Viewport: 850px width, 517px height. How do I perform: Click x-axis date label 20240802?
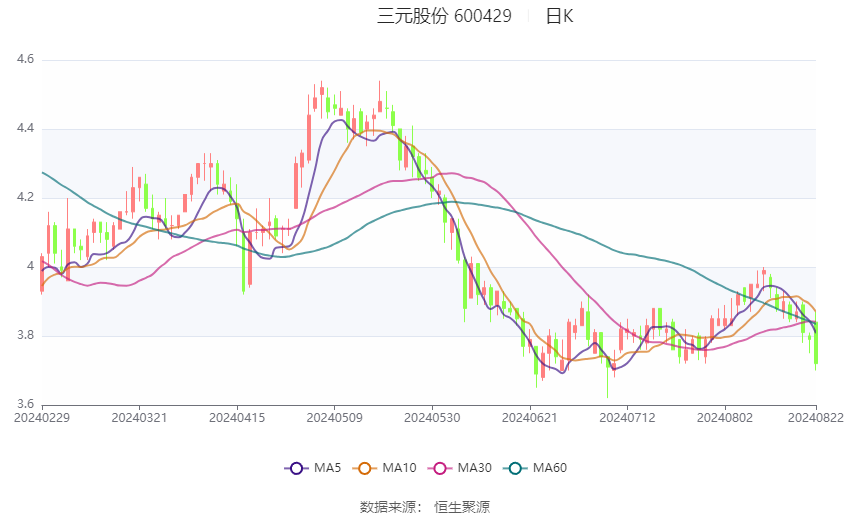(x=725, y=418)
